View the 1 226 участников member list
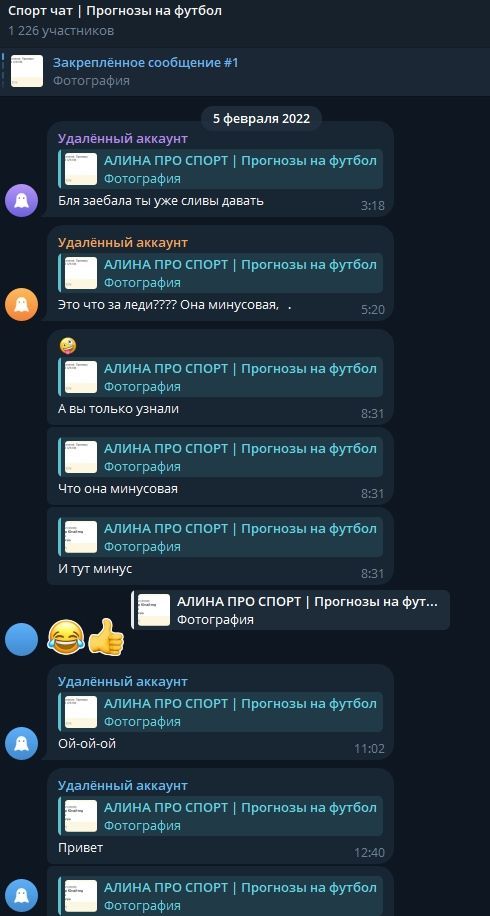 [x=61, y=30]
